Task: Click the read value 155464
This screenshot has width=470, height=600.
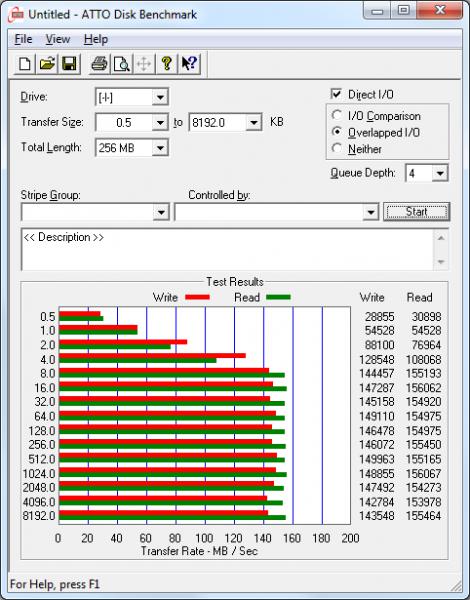Action: point(424,516)
